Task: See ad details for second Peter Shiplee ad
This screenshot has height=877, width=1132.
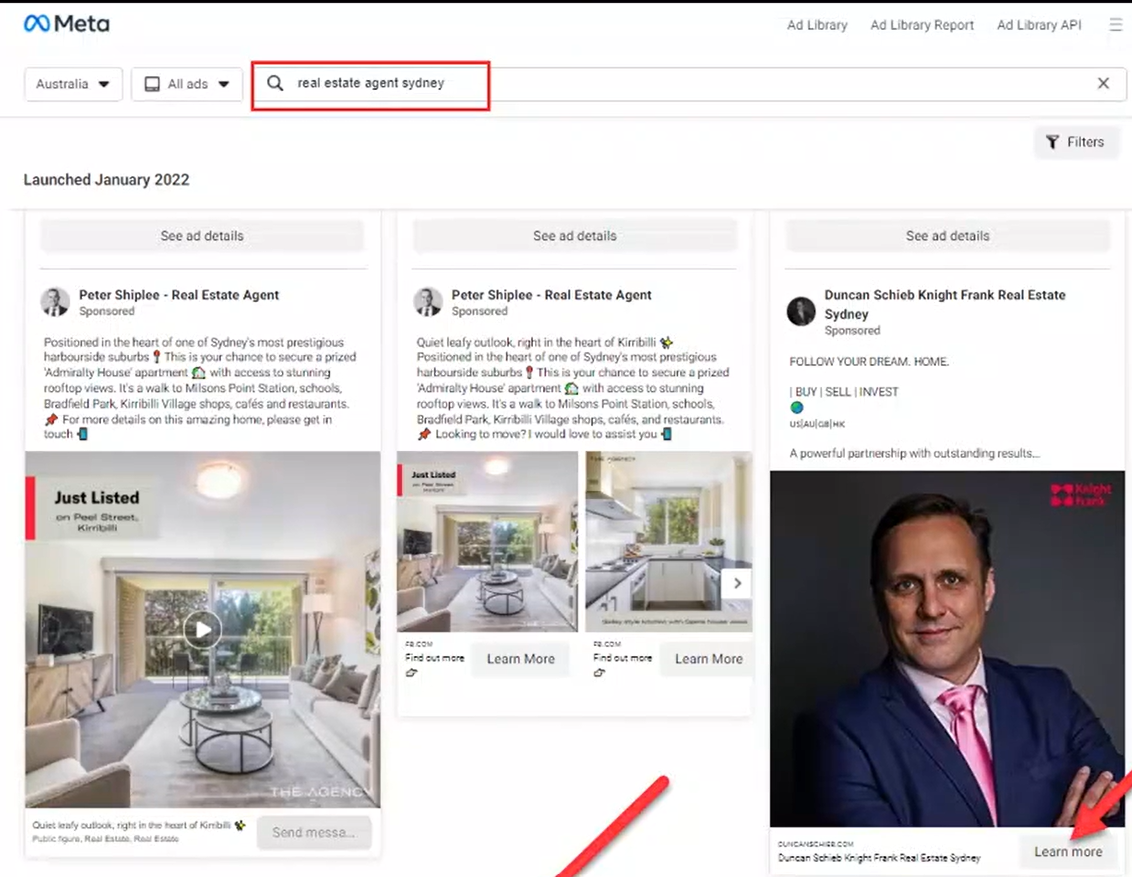Action: (x=575, y=236)
